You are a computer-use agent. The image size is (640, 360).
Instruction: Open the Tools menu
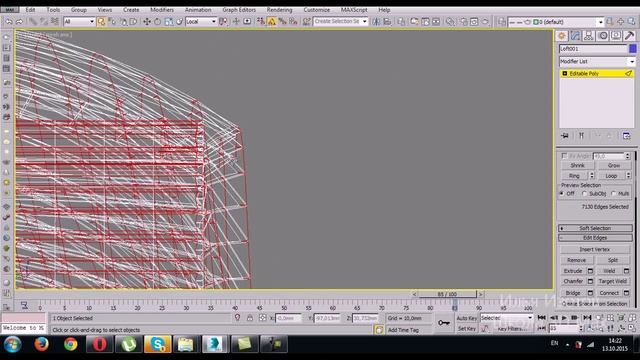click(x=53, y=9)
